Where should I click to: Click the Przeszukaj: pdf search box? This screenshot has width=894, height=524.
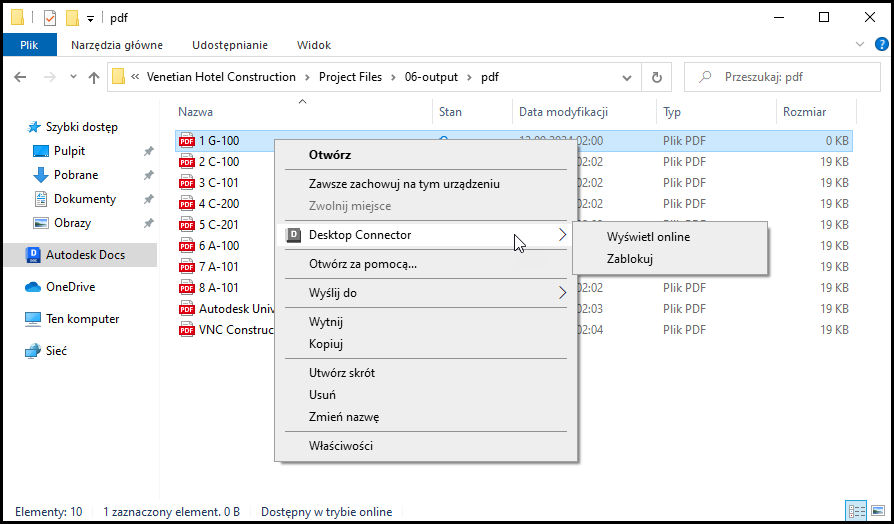(782, 77)
